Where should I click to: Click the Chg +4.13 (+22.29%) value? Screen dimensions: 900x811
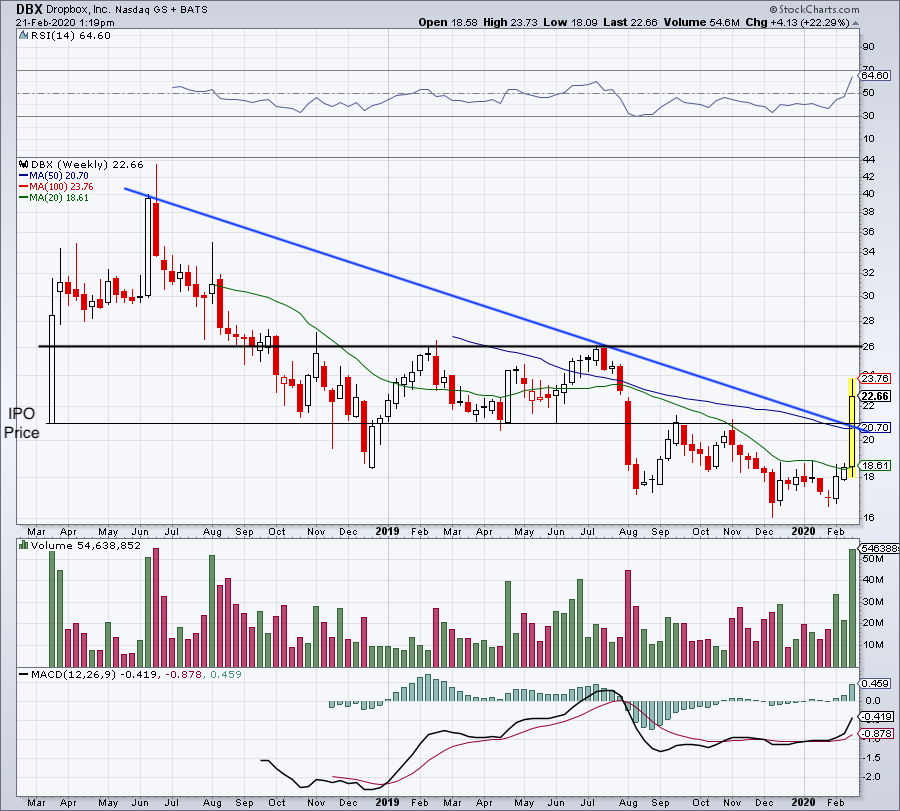pyautogui.click(x=797, y=22)
